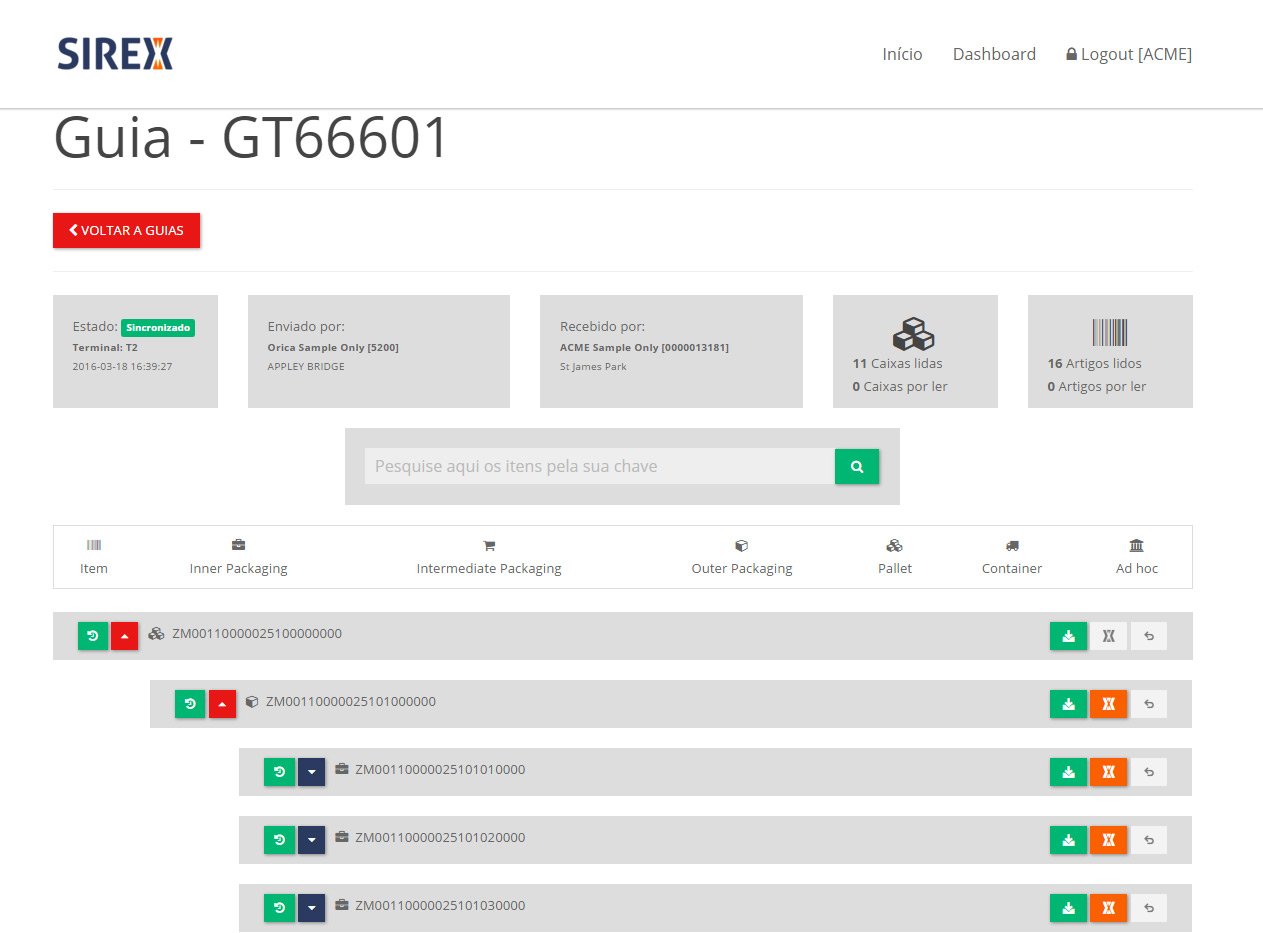Go to Dashboard in top navigation
The width and height of the screenshot is (1263, 933).
(x=994, y=54)
